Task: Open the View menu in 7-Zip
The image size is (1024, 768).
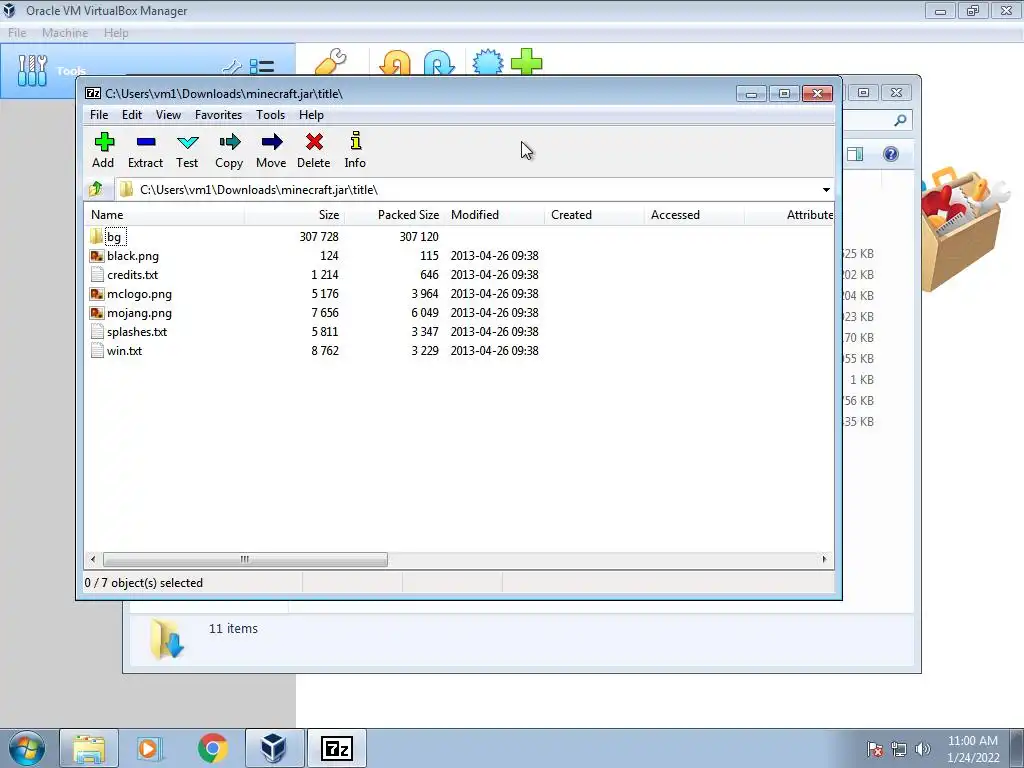Action: [x=168, y=115]
